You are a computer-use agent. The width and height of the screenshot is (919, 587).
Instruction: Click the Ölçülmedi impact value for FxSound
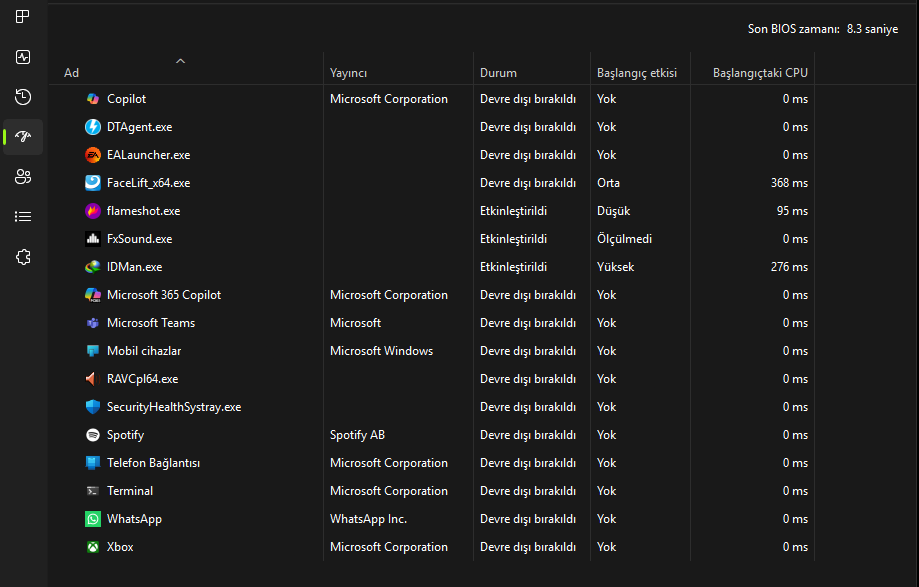coord(624,239)
